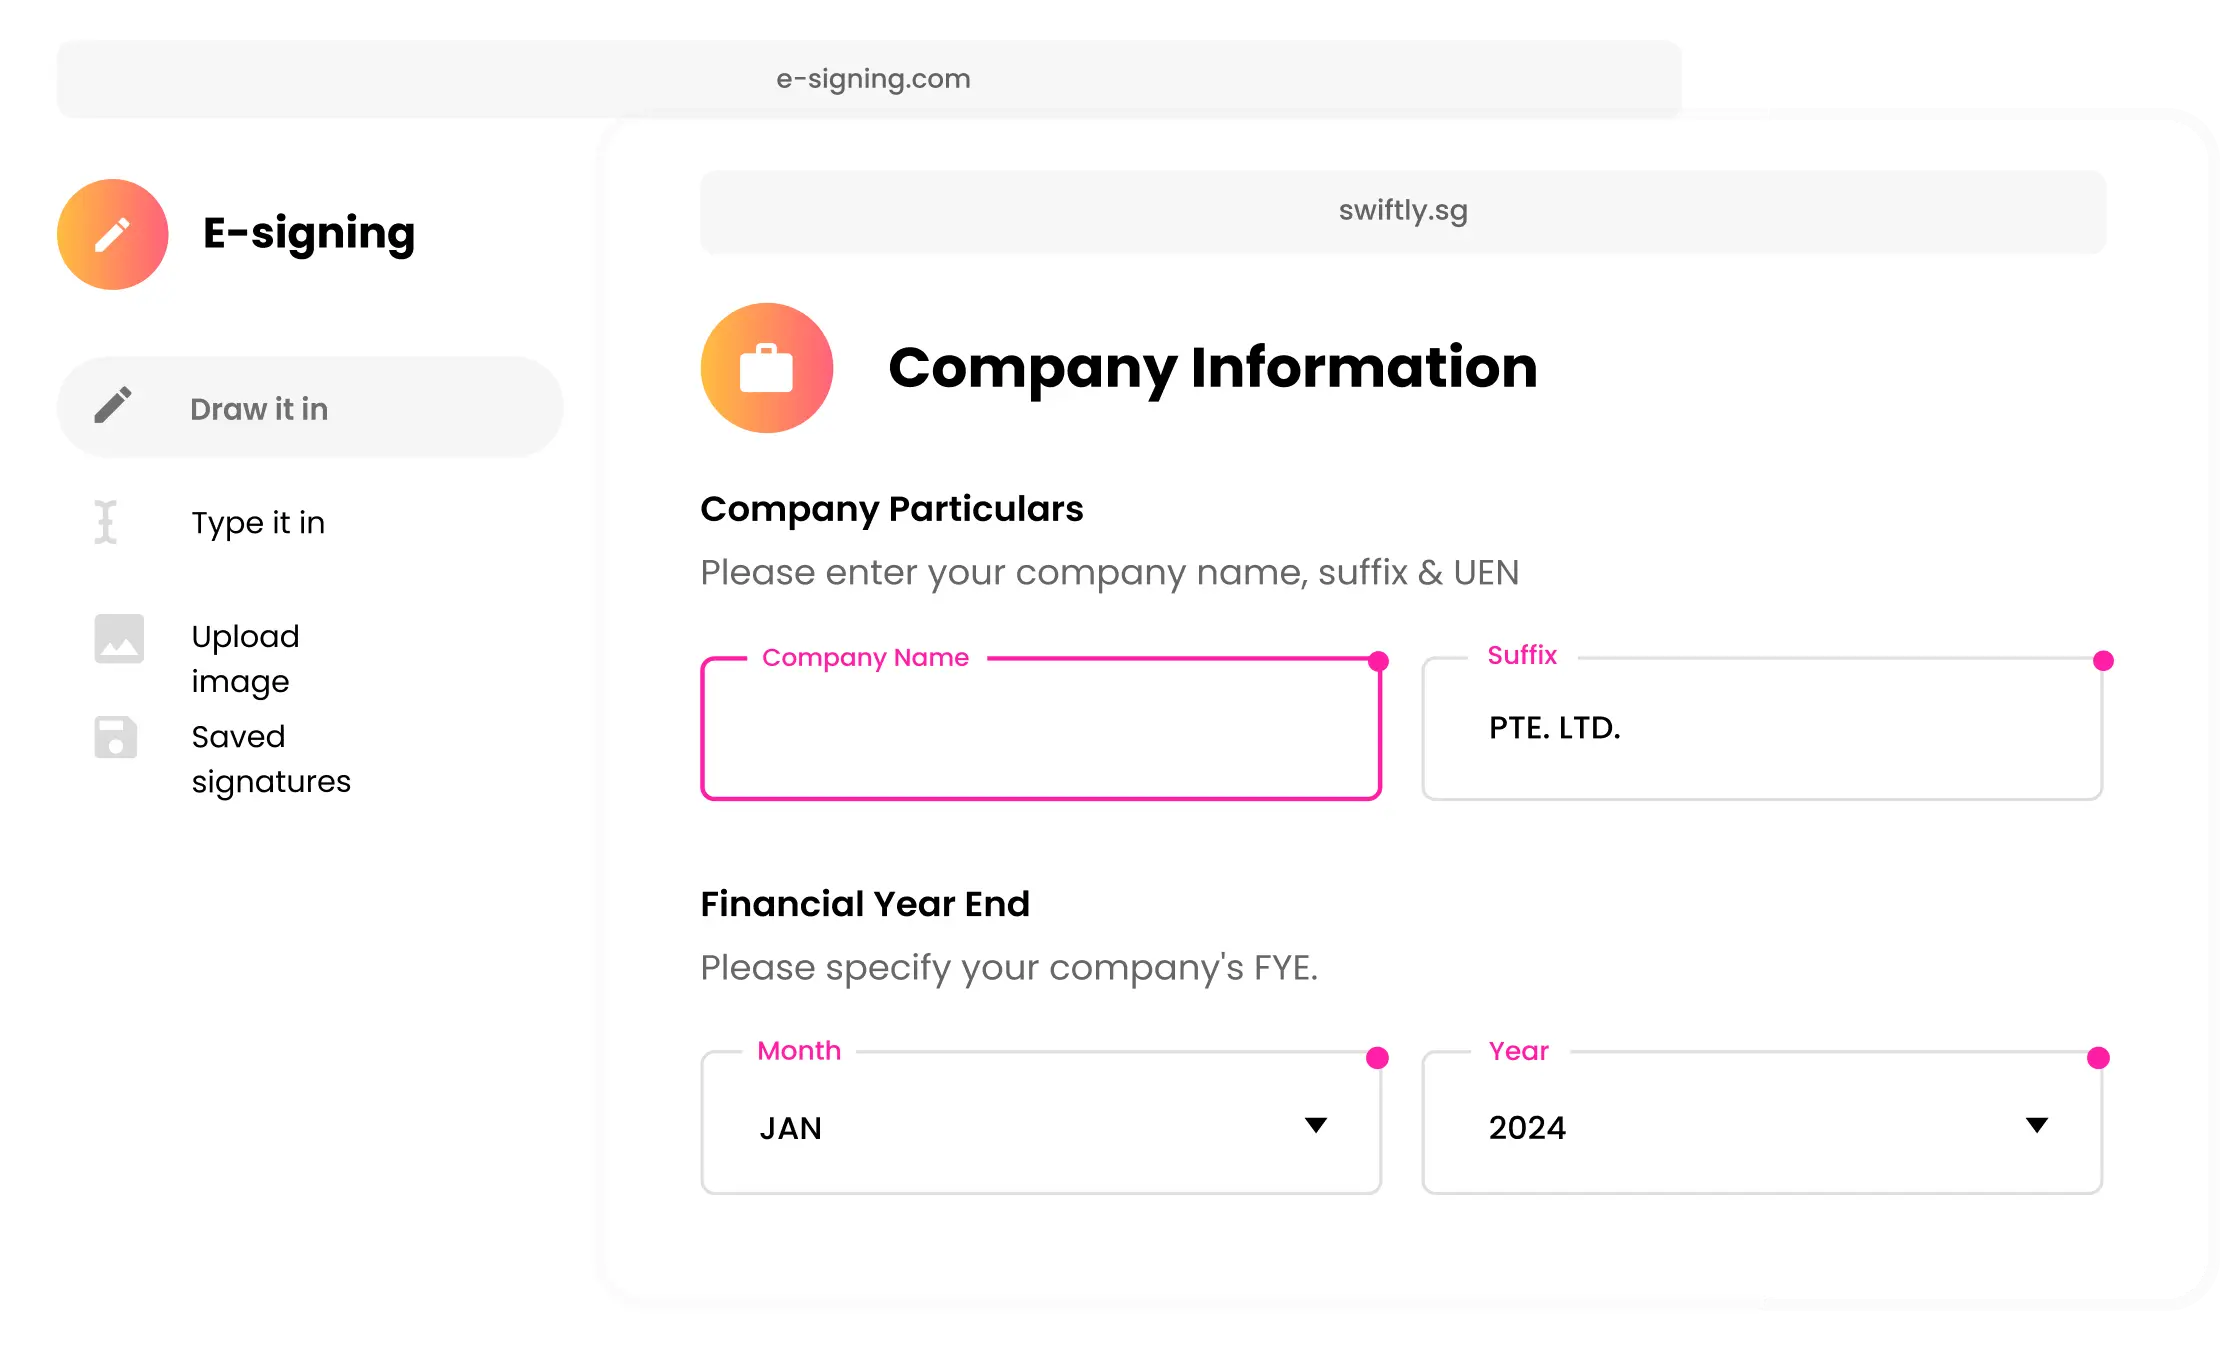The image size is (2220, 1356).
Task: Click the pink dot on the Month field
Action: pos(1377,1058)
